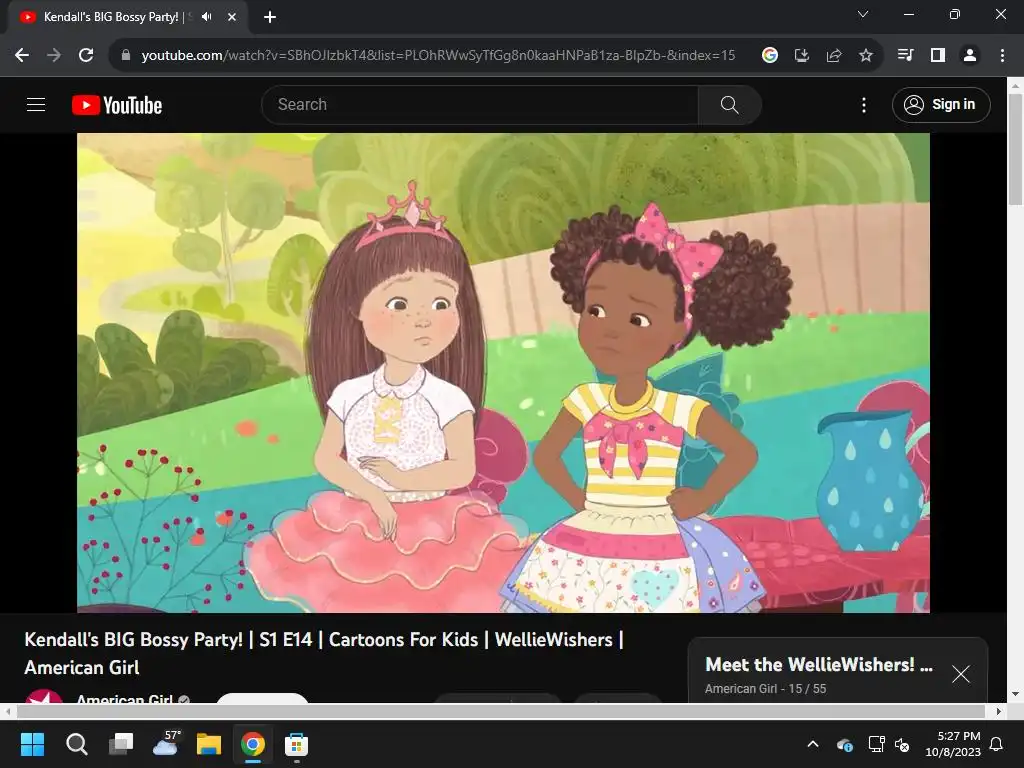This screenshot has height=768, width=1024.
Task: Open Meet the WellieWishers playlist title
Action: point(819,665)
